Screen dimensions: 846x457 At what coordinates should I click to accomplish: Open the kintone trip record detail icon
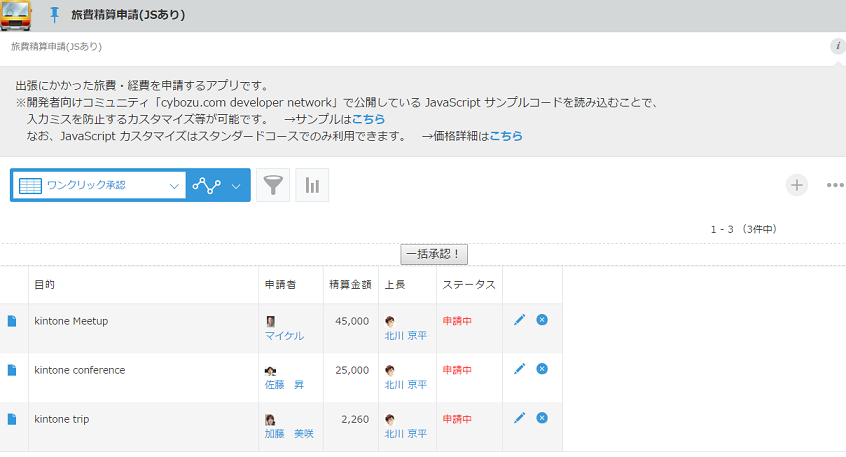point(12,419)
